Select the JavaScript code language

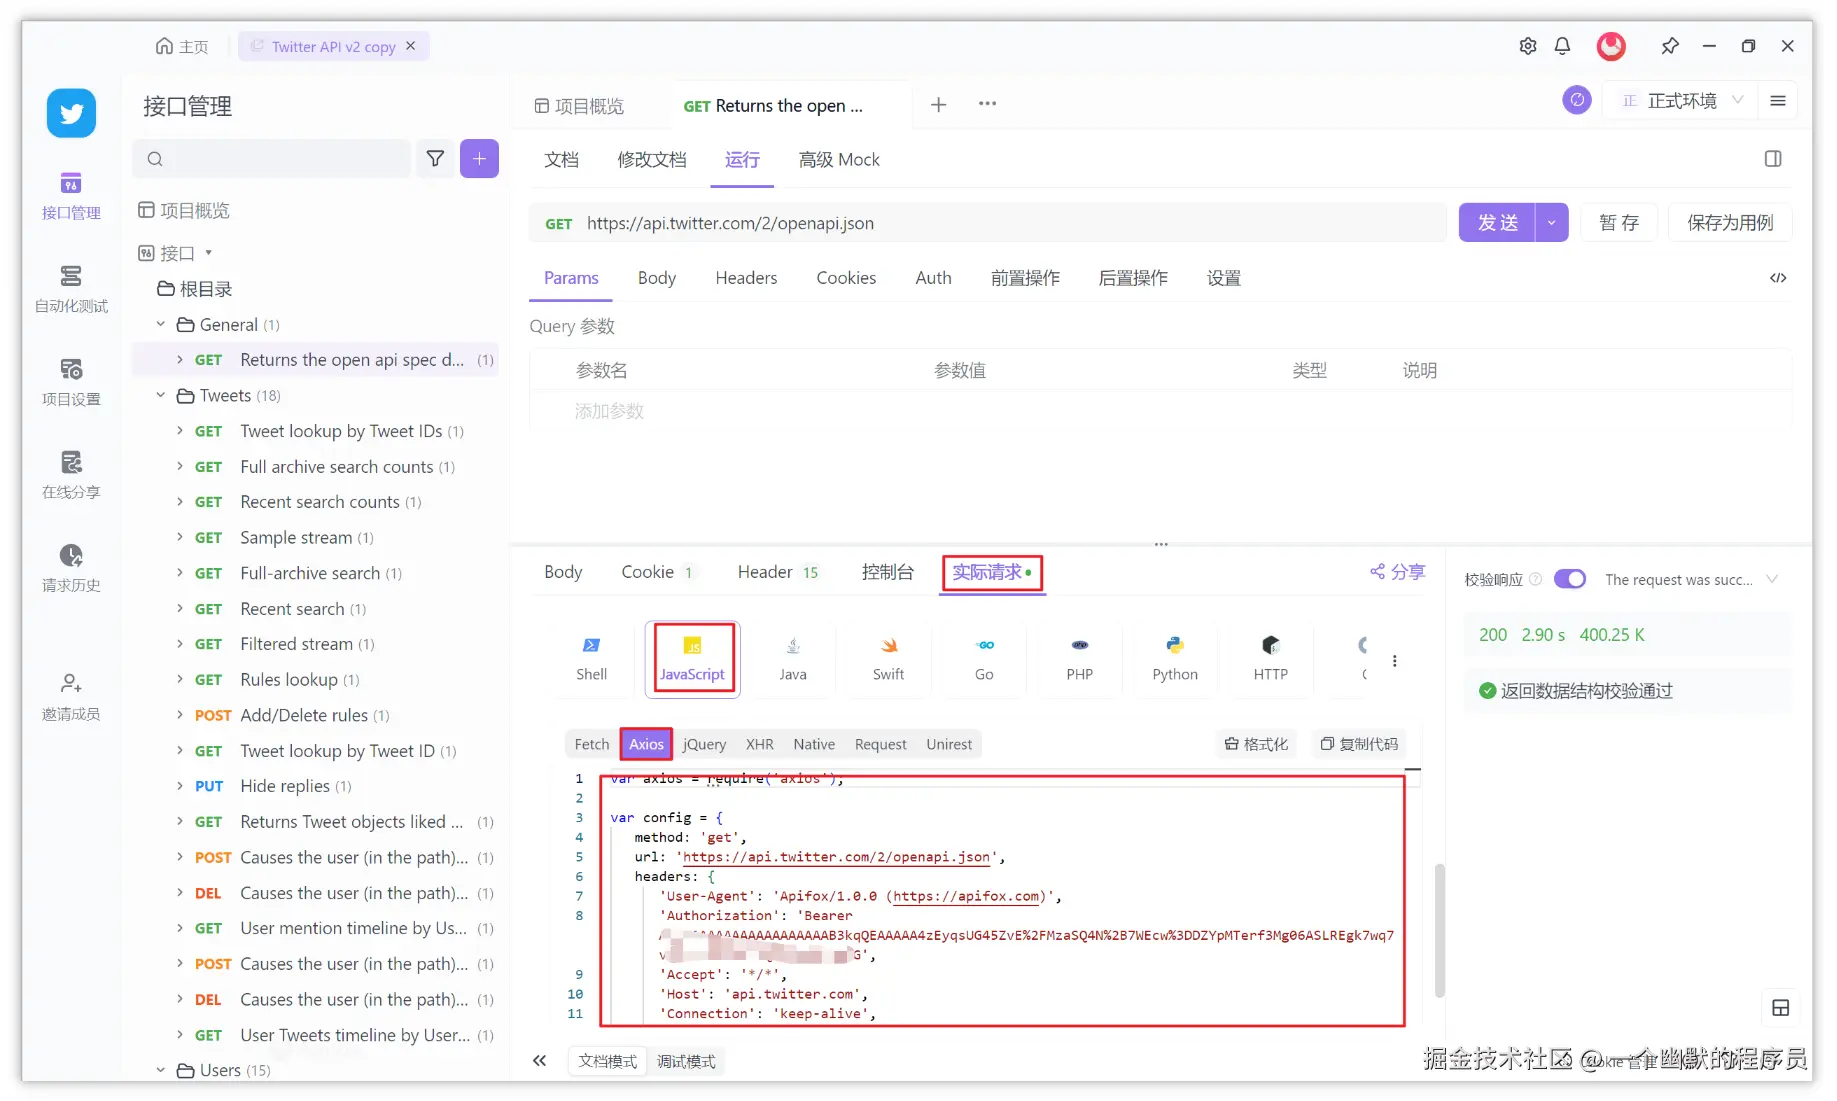click(692, 659)
